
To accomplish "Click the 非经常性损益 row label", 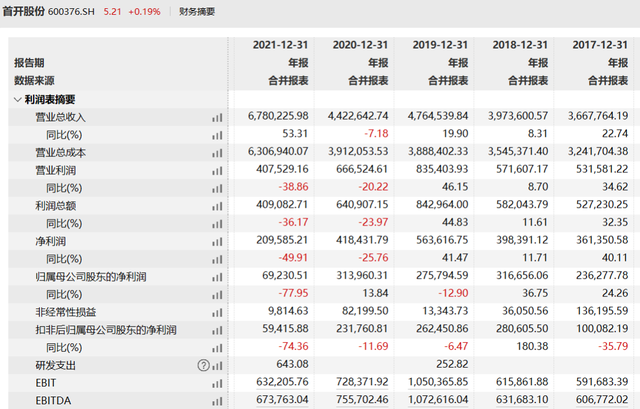I will tap(65, 312).
